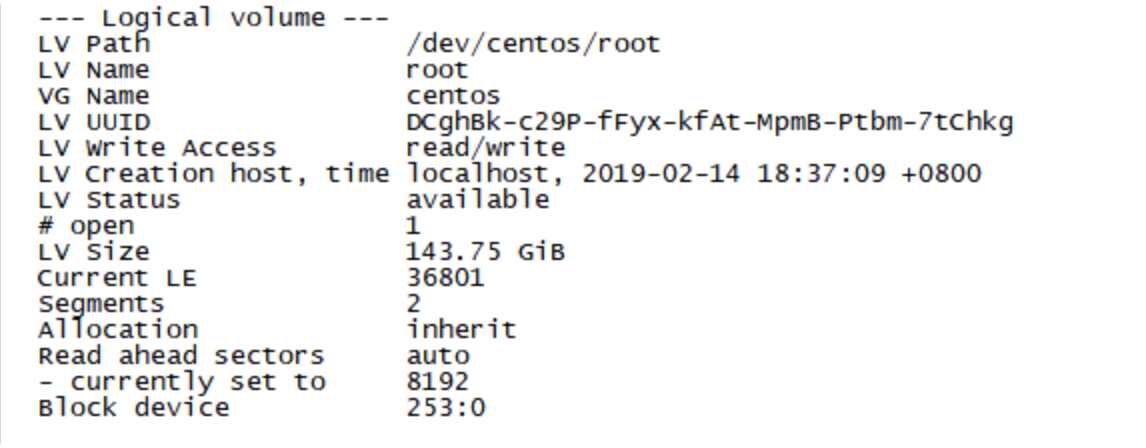This screenshot has width=1146, height=448.
Task: Click the read/write access value
Action: click(485, 148)
